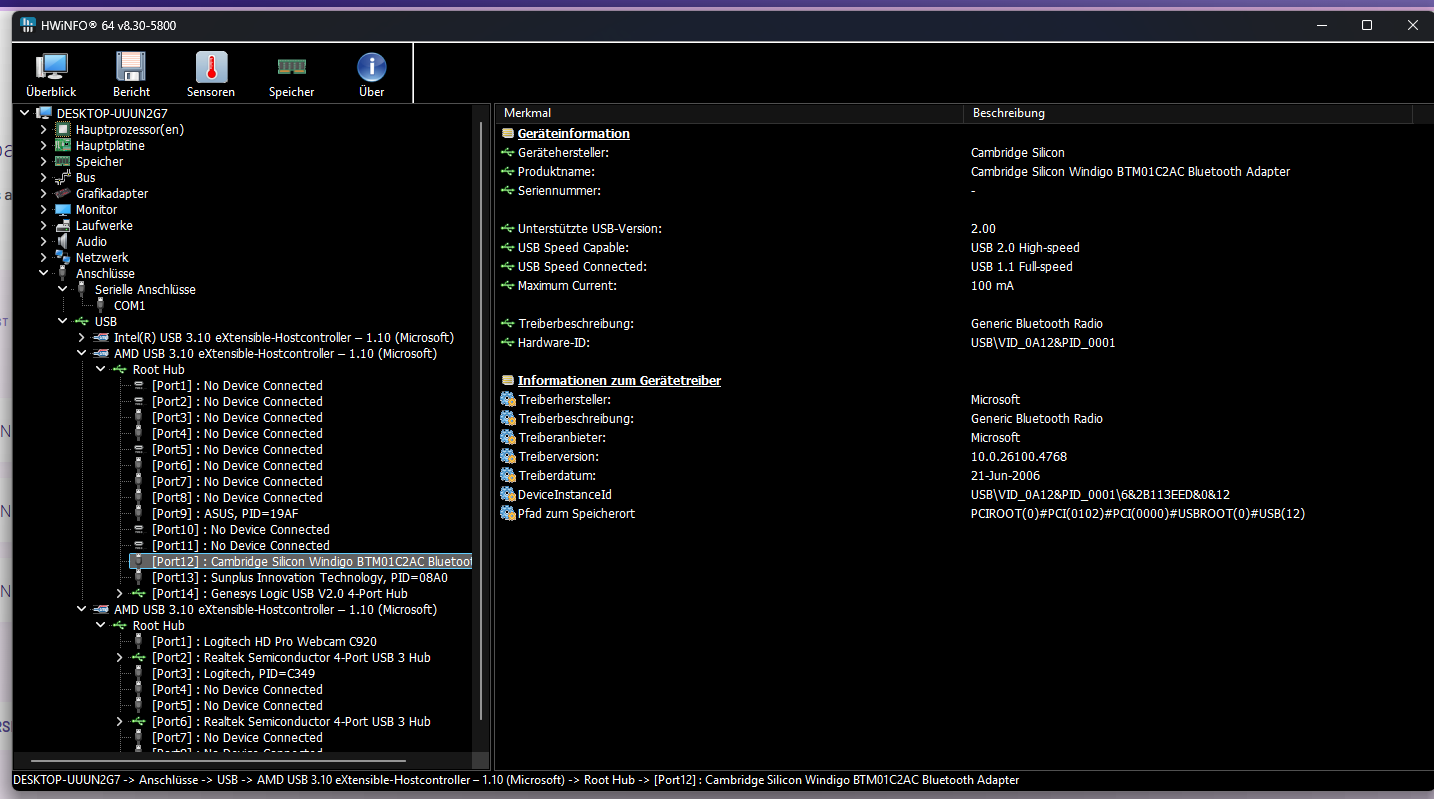Collapse the Serielle Anschlüsse node

[62, 289]
